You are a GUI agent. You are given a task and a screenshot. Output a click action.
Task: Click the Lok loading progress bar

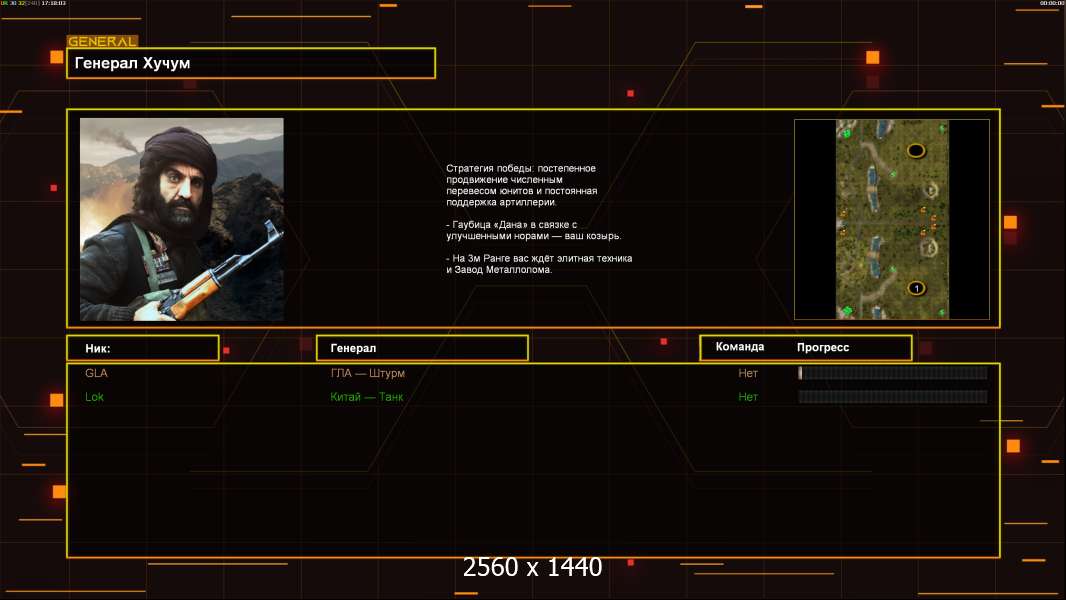[893, 396]
